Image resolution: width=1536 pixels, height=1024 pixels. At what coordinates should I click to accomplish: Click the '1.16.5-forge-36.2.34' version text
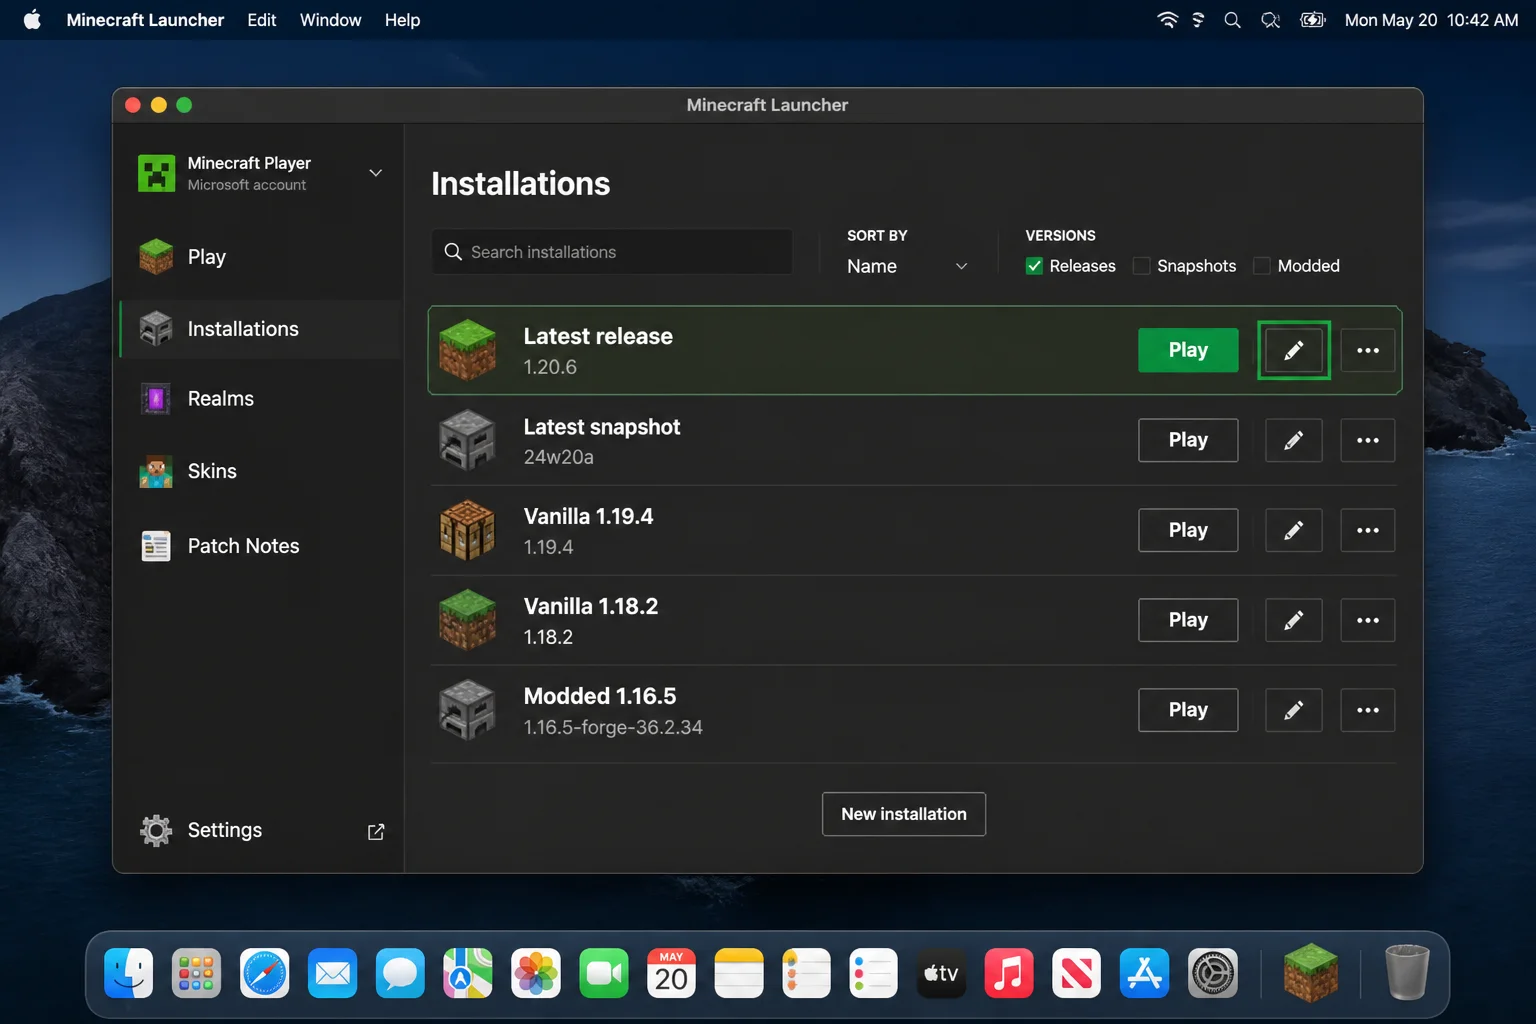(x=613, y=727)
